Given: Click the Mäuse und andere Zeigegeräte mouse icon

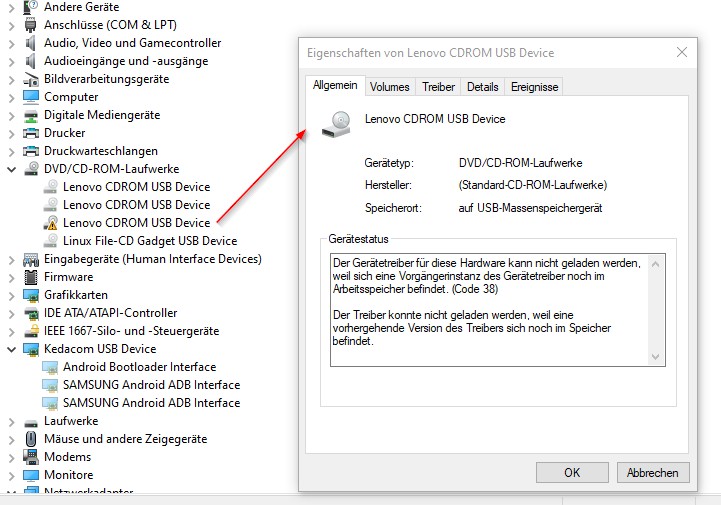Looking at the screenshot, I should click(31, 439).
